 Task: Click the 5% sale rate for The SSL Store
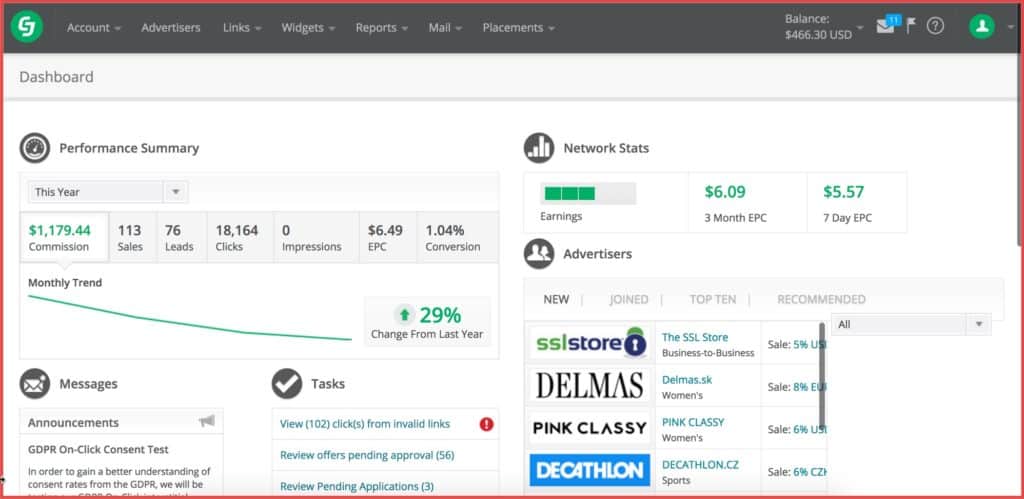[x=810, y=344]
